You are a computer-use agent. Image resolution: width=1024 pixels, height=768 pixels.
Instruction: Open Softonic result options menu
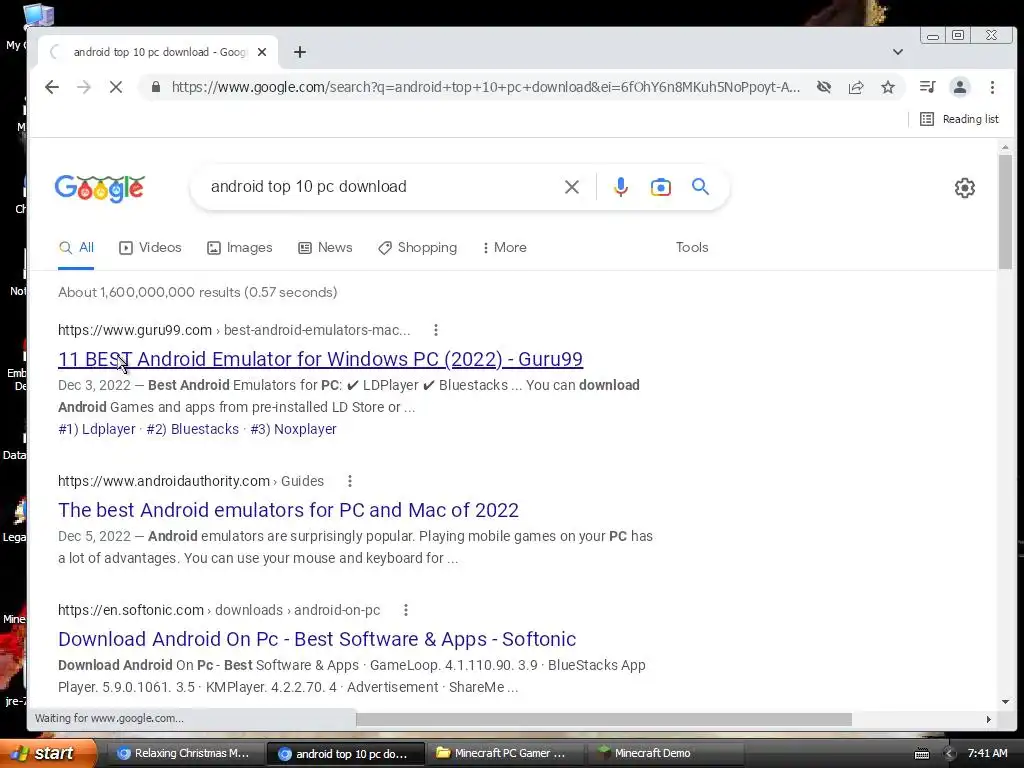[406, 611]
